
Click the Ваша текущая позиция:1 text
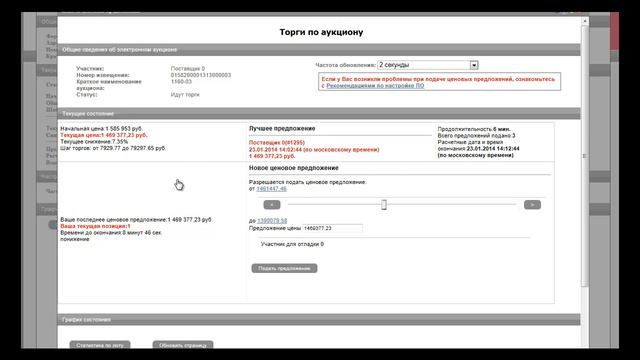tap(96, 226)
